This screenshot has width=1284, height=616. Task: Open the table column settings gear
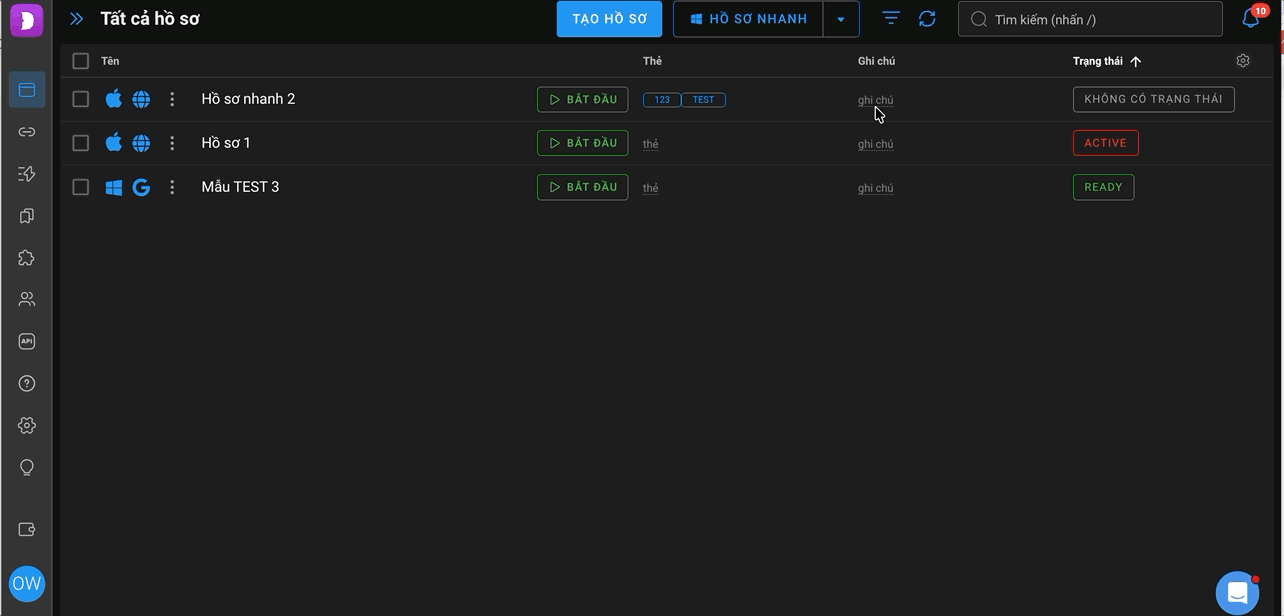pos(1243,61)
